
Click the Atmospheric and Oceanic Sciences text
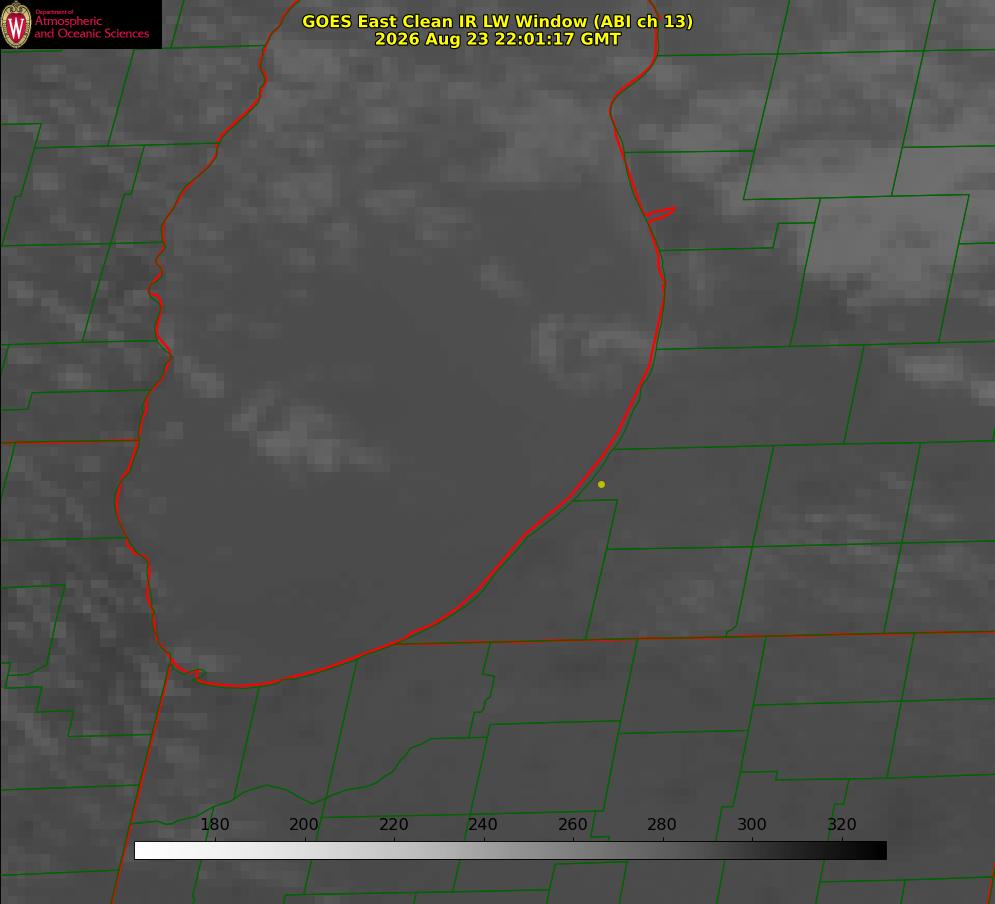click(x=91, y=27)
